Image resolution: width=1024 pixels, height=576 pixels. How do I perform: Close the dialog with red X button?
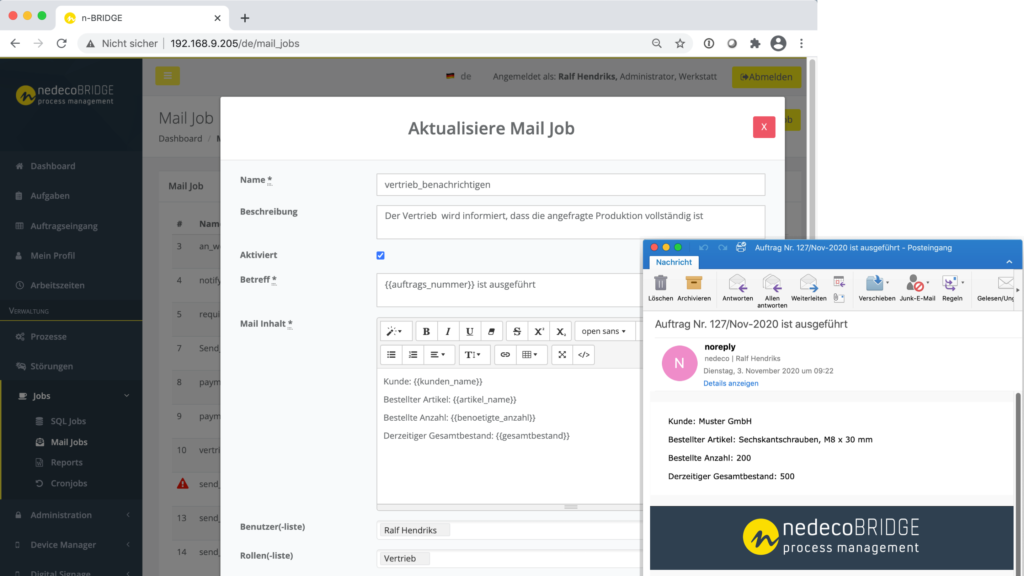pos(763,127)
